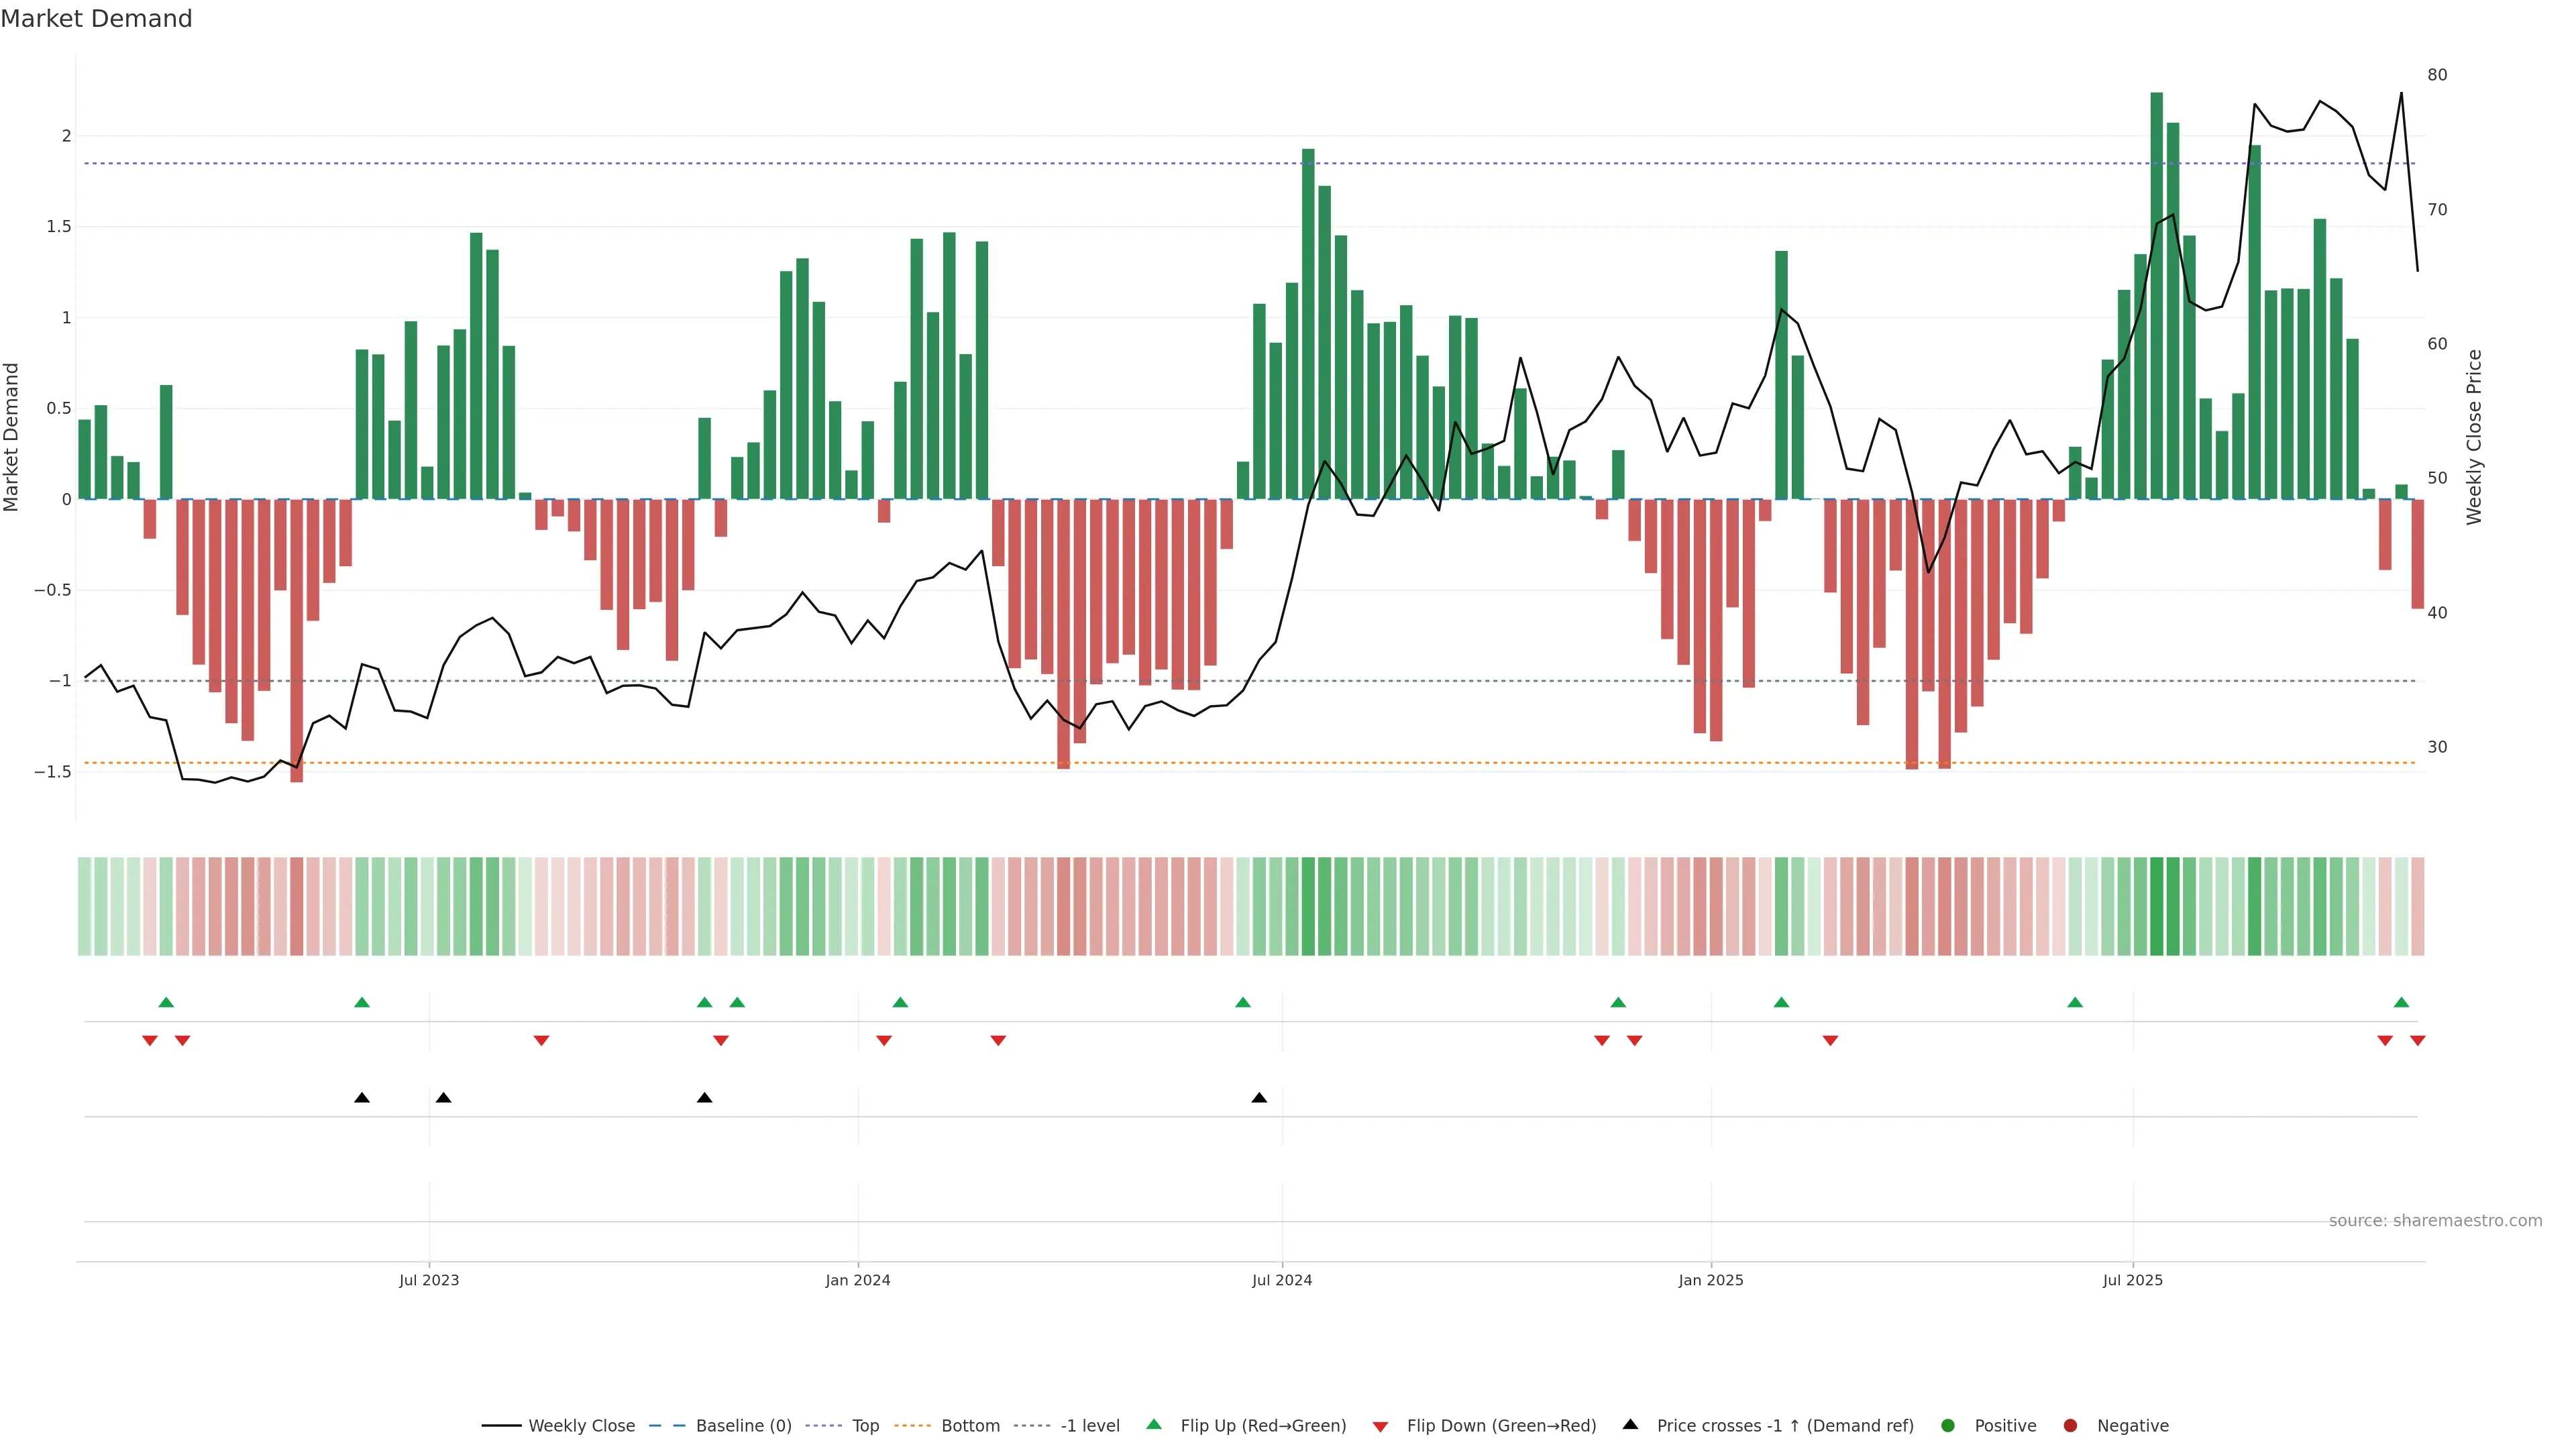Click the leftmost green Flip Up triangle marker
Screen dimensions: 2576x1449
(166, 1002)
